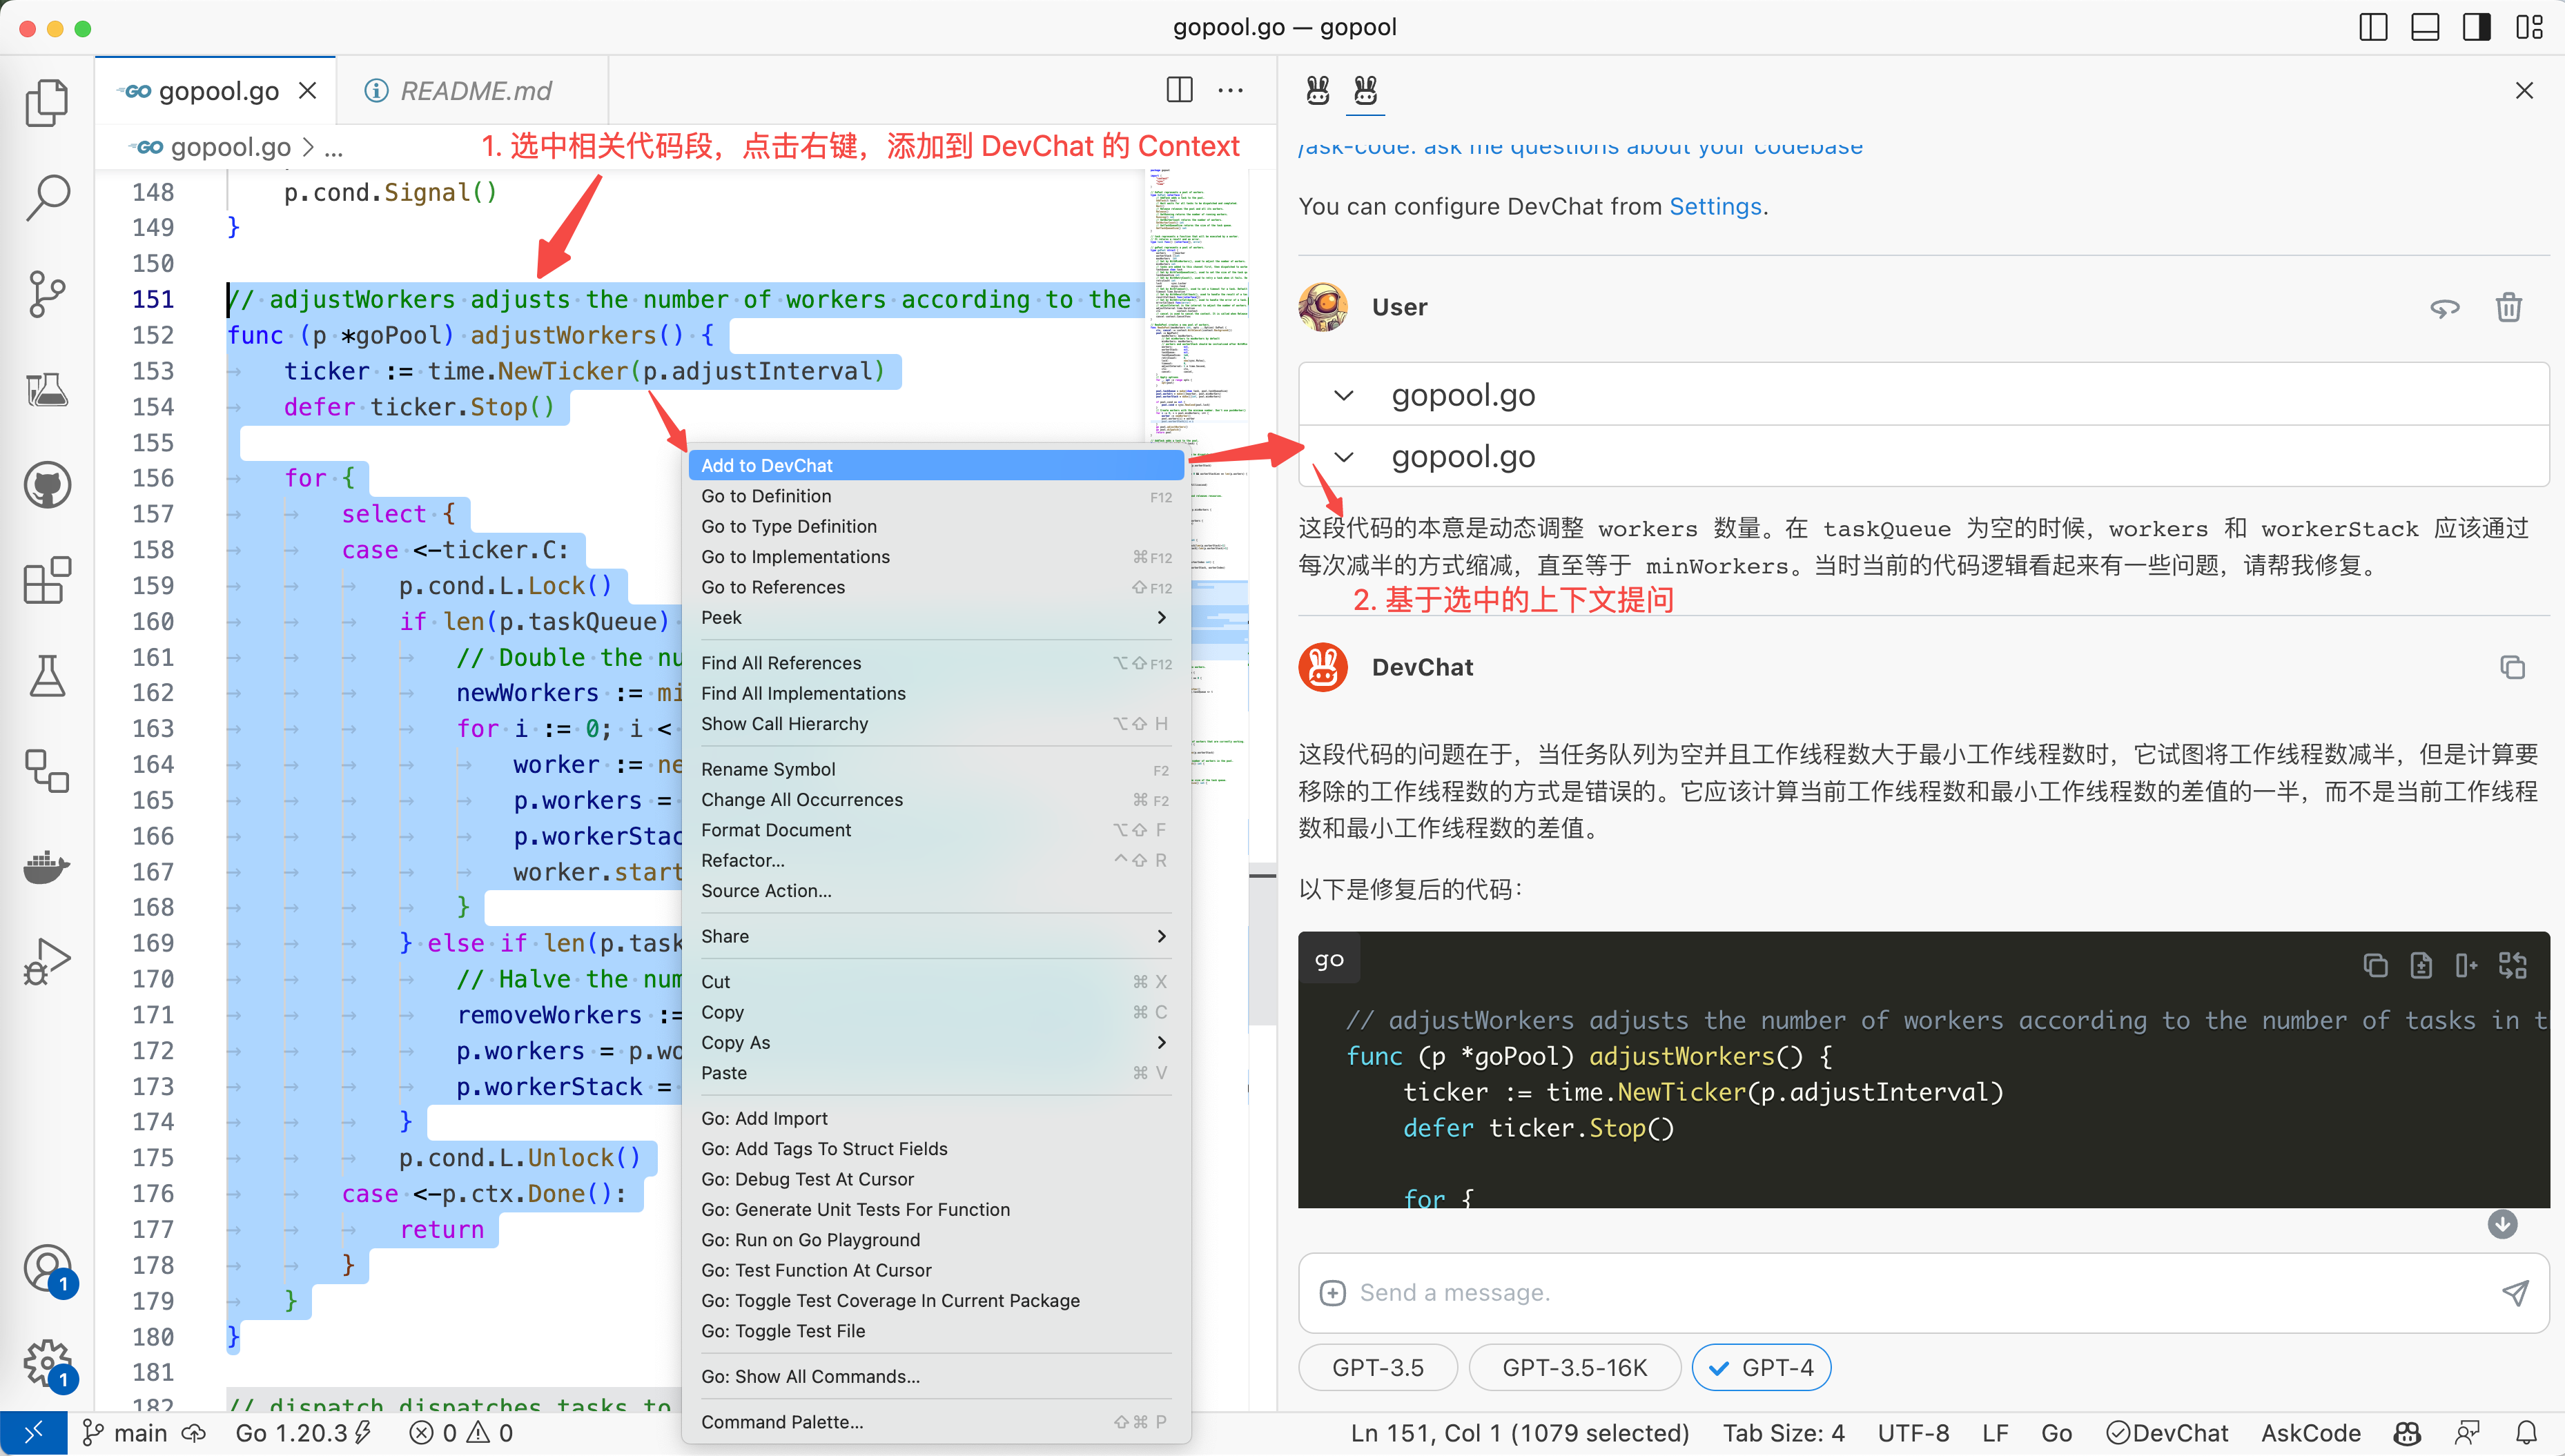
Task: Delete the User message with trash icon
Action: 2508,307
